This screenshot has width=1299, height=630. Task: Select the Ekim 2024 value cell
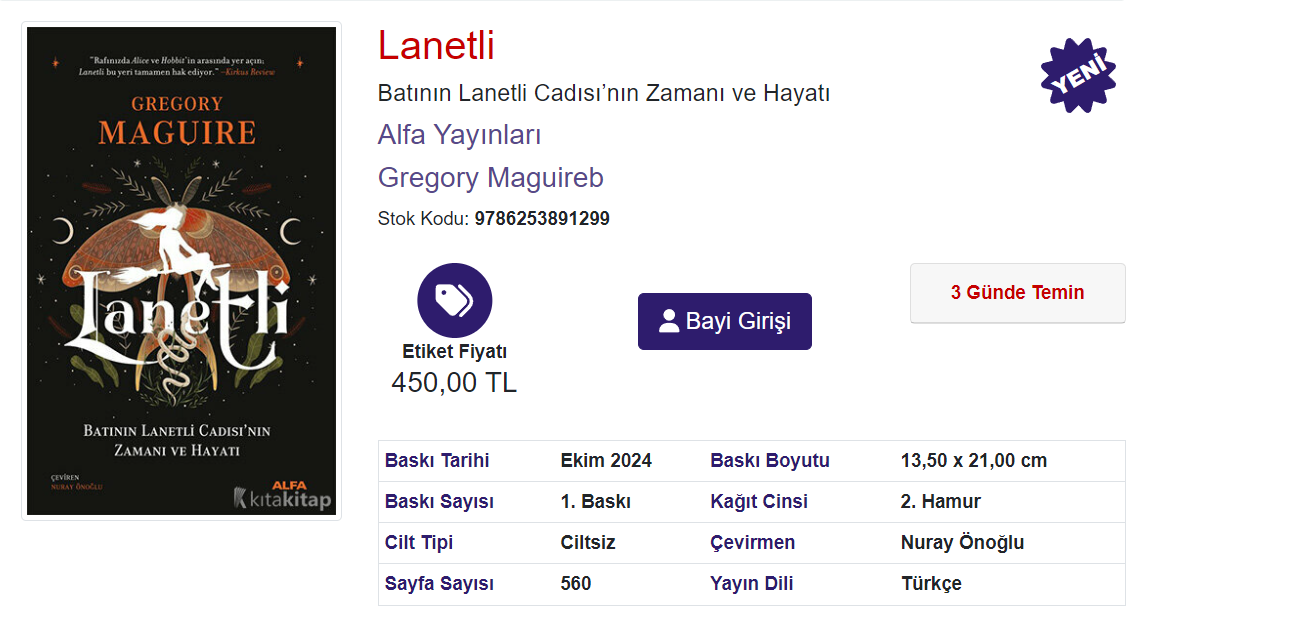[606, 461]
